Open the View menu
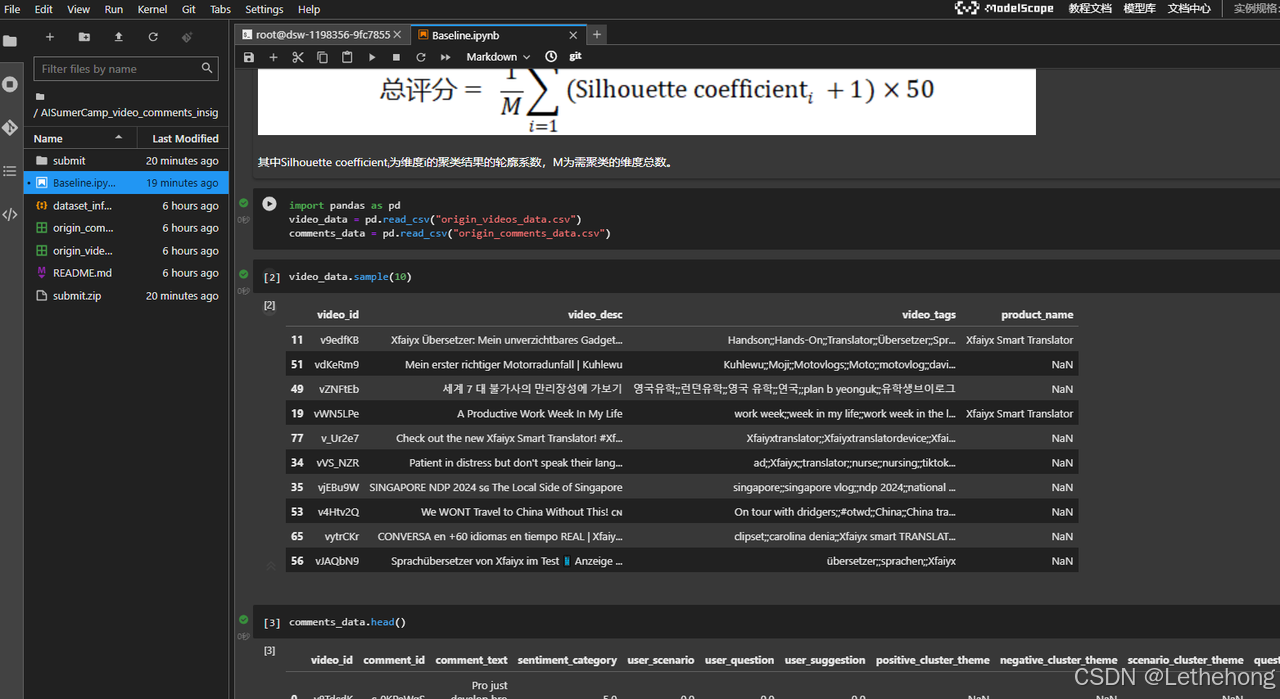This screenshot has width=1280, height=699. pos(79,9)
